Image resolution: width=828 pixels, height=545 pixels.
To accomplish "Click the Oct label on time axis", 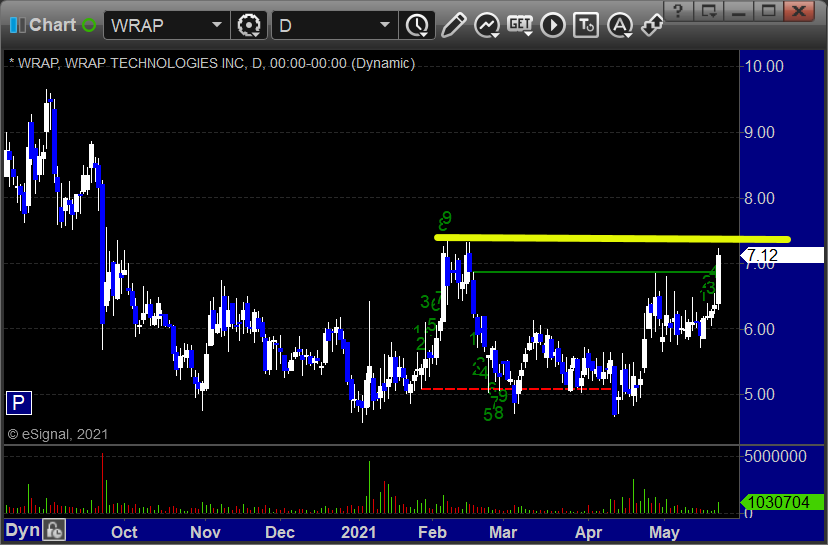I will (x=124, y=532).
